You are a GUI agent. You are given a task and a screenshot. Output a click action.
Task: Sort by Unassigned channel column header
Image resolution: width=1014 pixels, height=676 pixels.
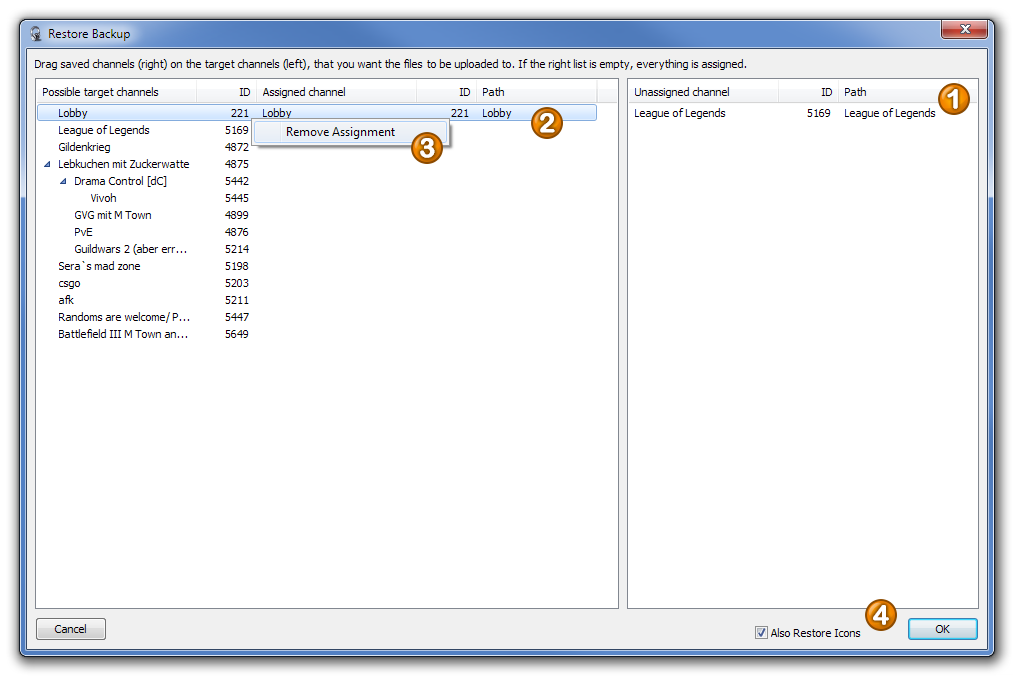point(704,92)
